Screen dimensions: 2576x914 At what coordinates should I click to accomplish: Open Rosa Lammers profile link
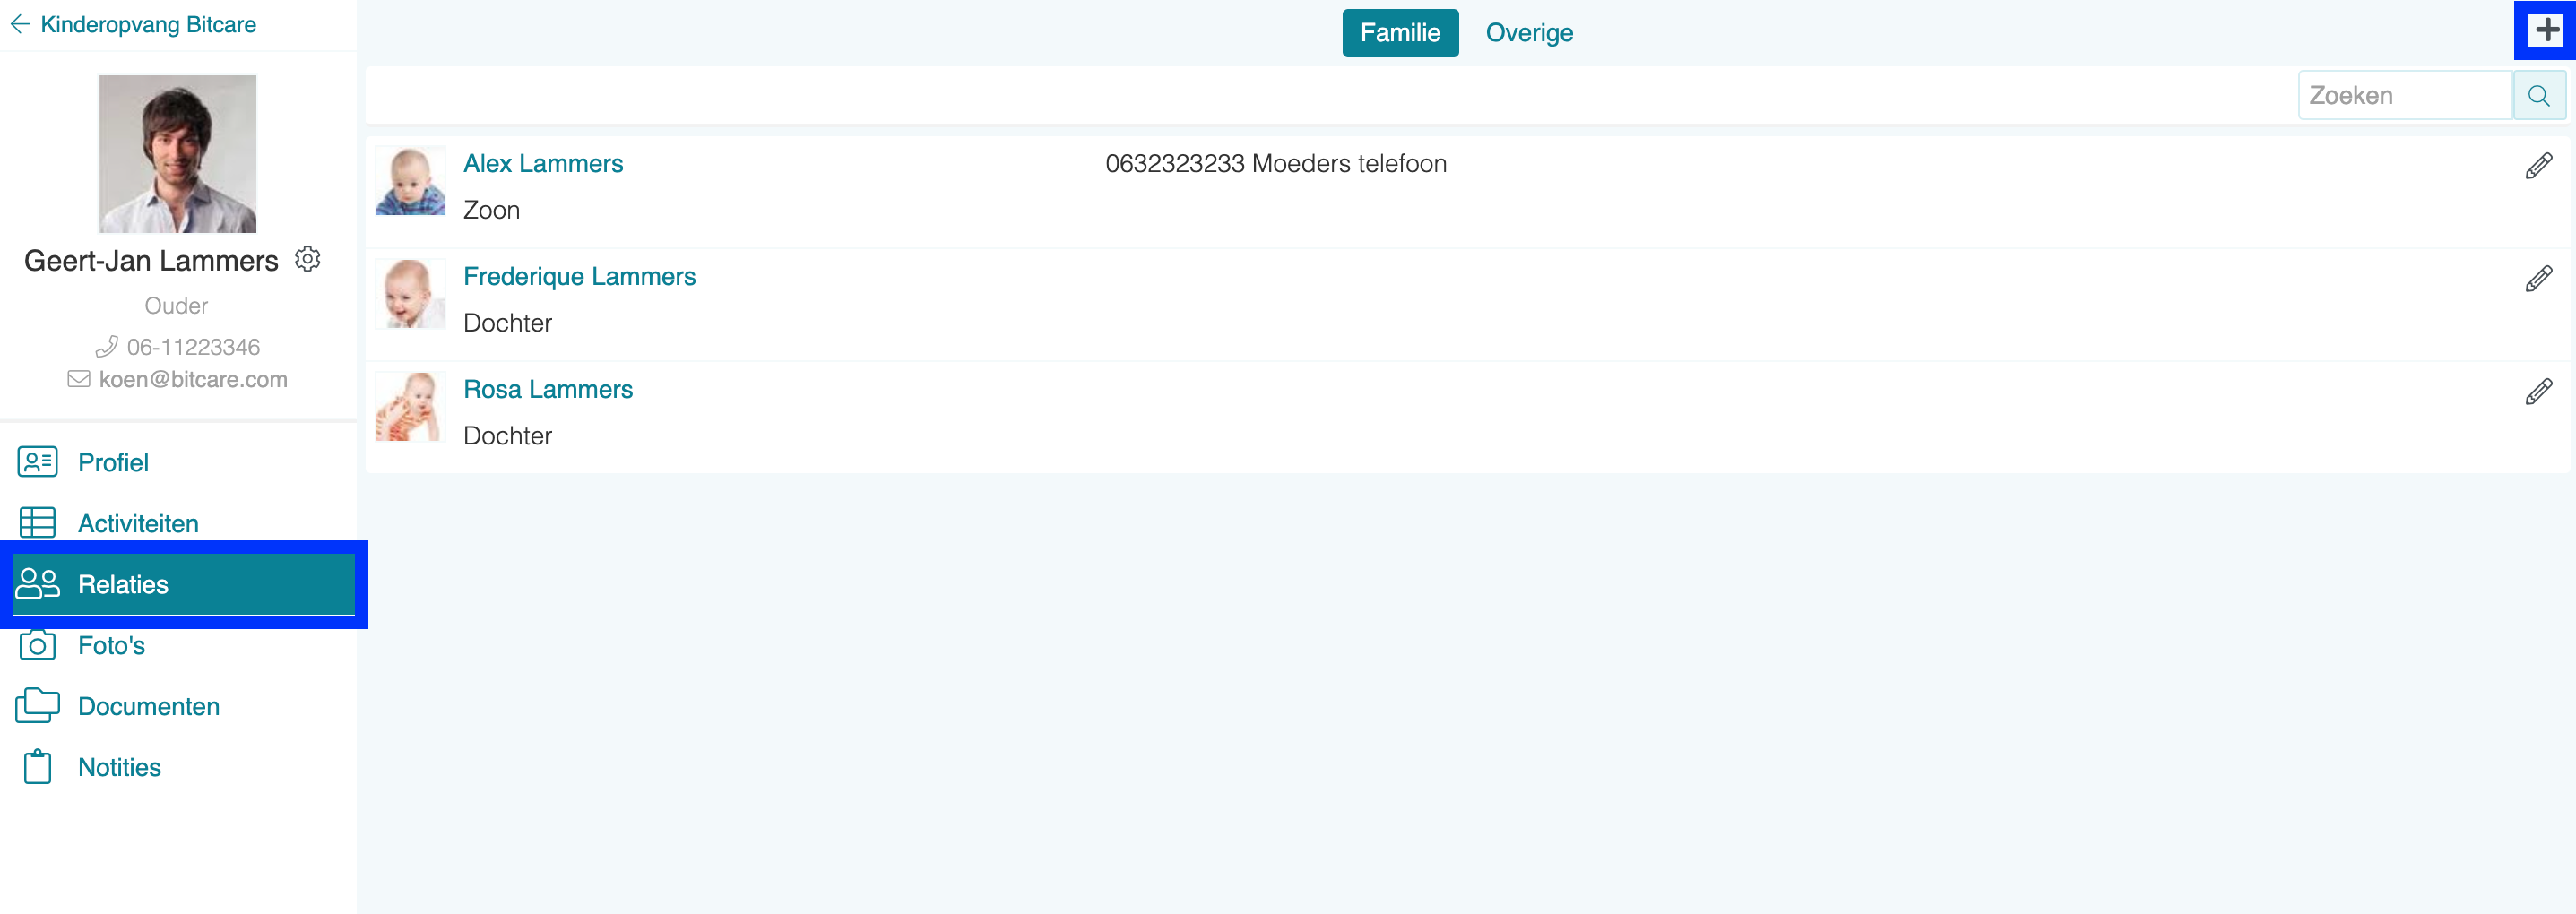(x=548, y=389)
